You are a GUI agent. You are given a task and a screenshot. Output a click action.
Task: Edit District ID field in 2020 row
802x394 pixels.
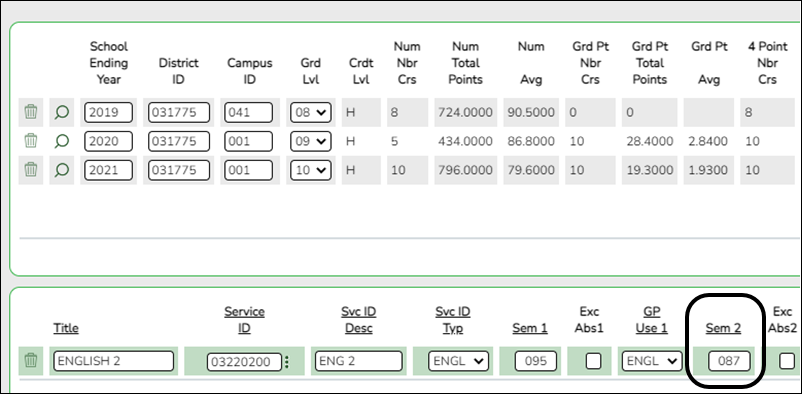click(x=179, y=141)
